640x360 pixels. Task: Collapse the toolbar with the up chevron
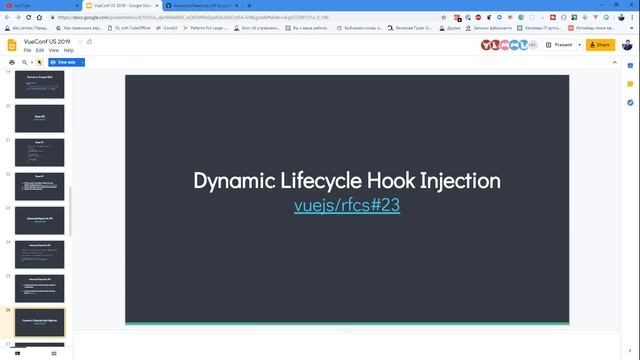[x=614, y=62]
